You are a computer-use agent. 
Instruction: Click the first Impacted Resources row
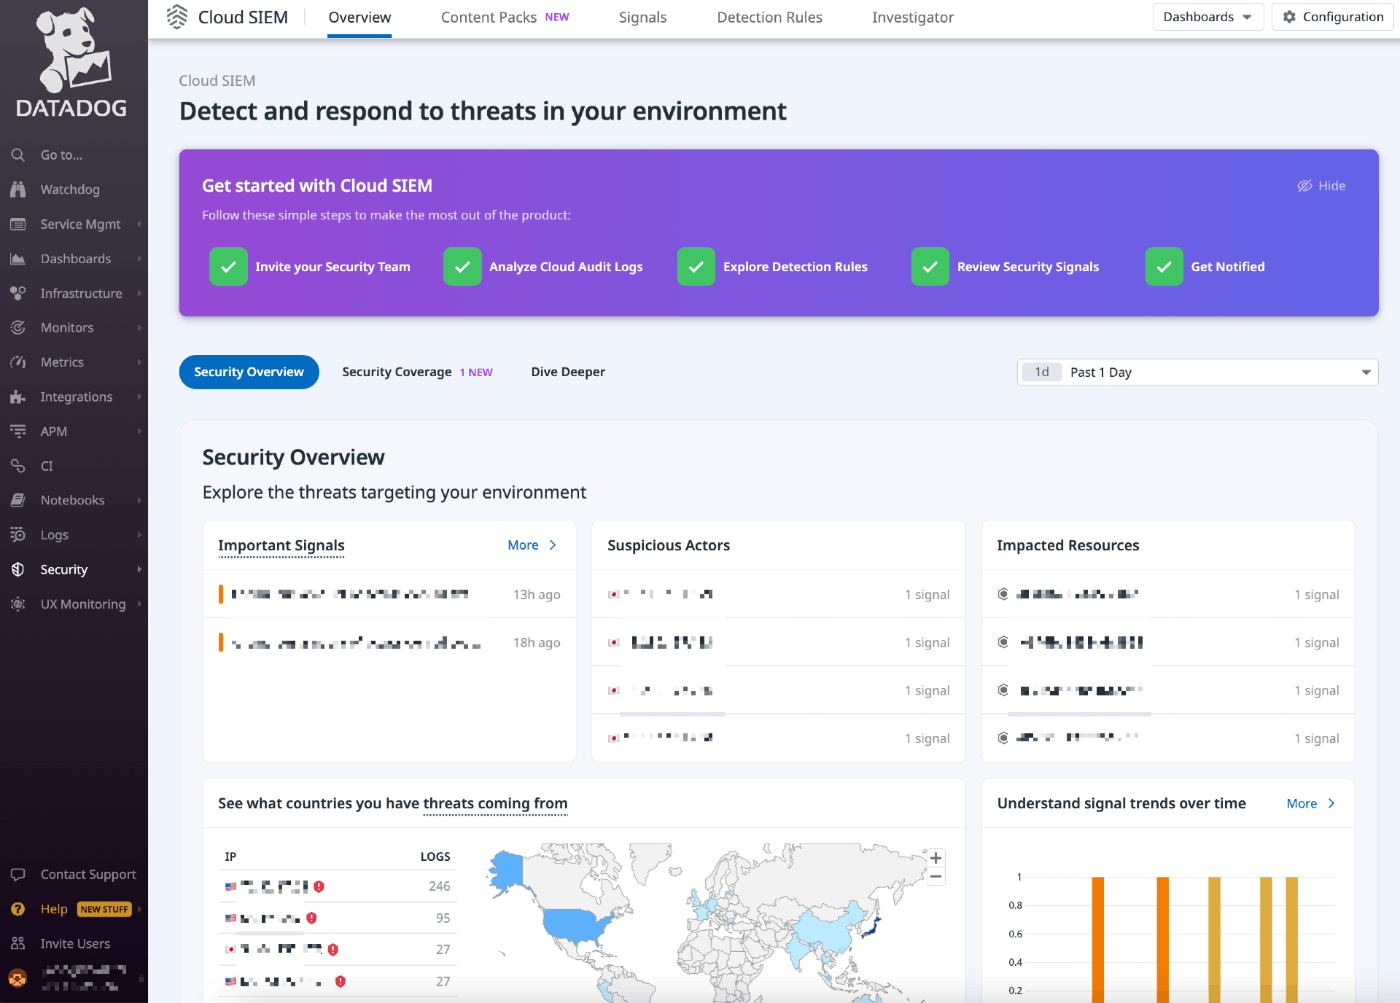pos(1168,594)
